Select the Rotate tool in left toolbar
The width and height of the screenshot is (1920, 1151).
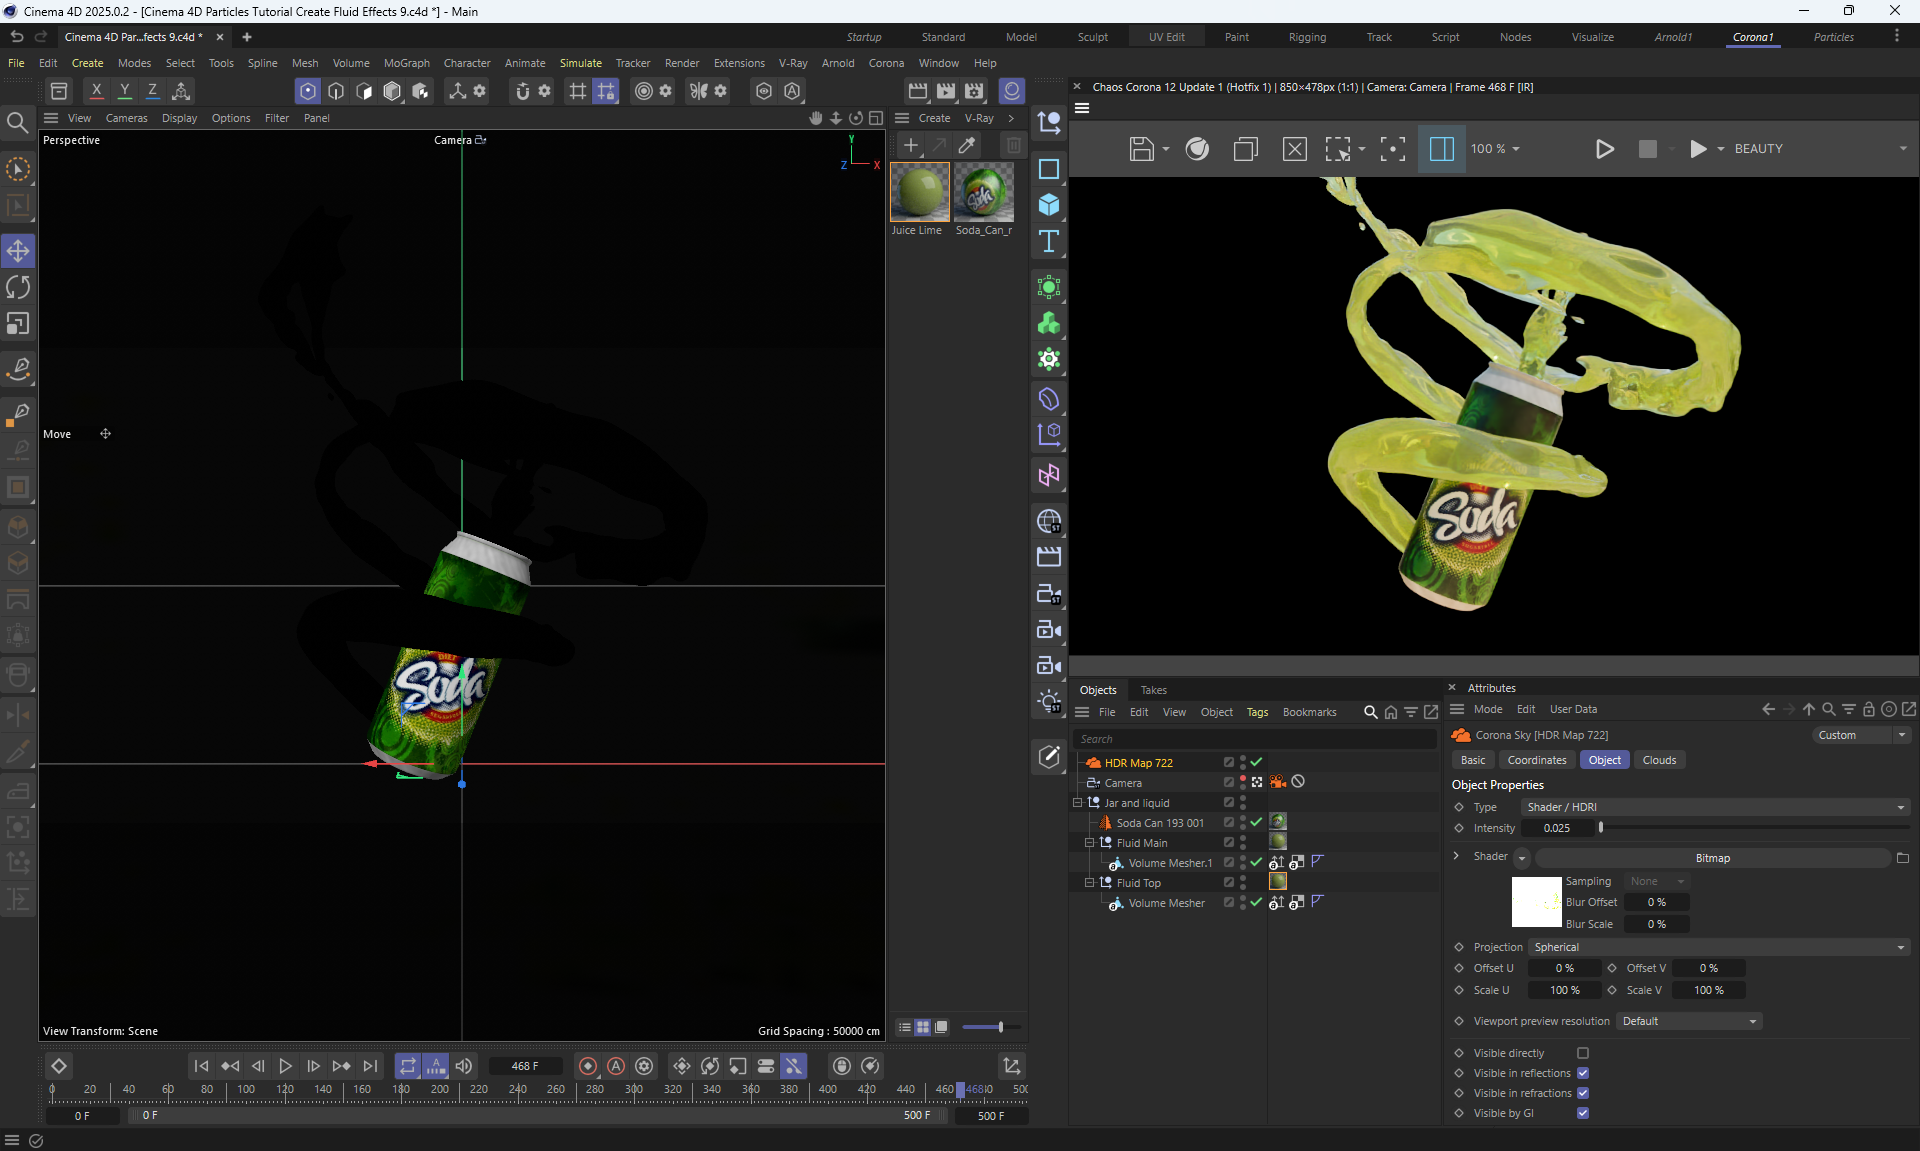[18, 288]
